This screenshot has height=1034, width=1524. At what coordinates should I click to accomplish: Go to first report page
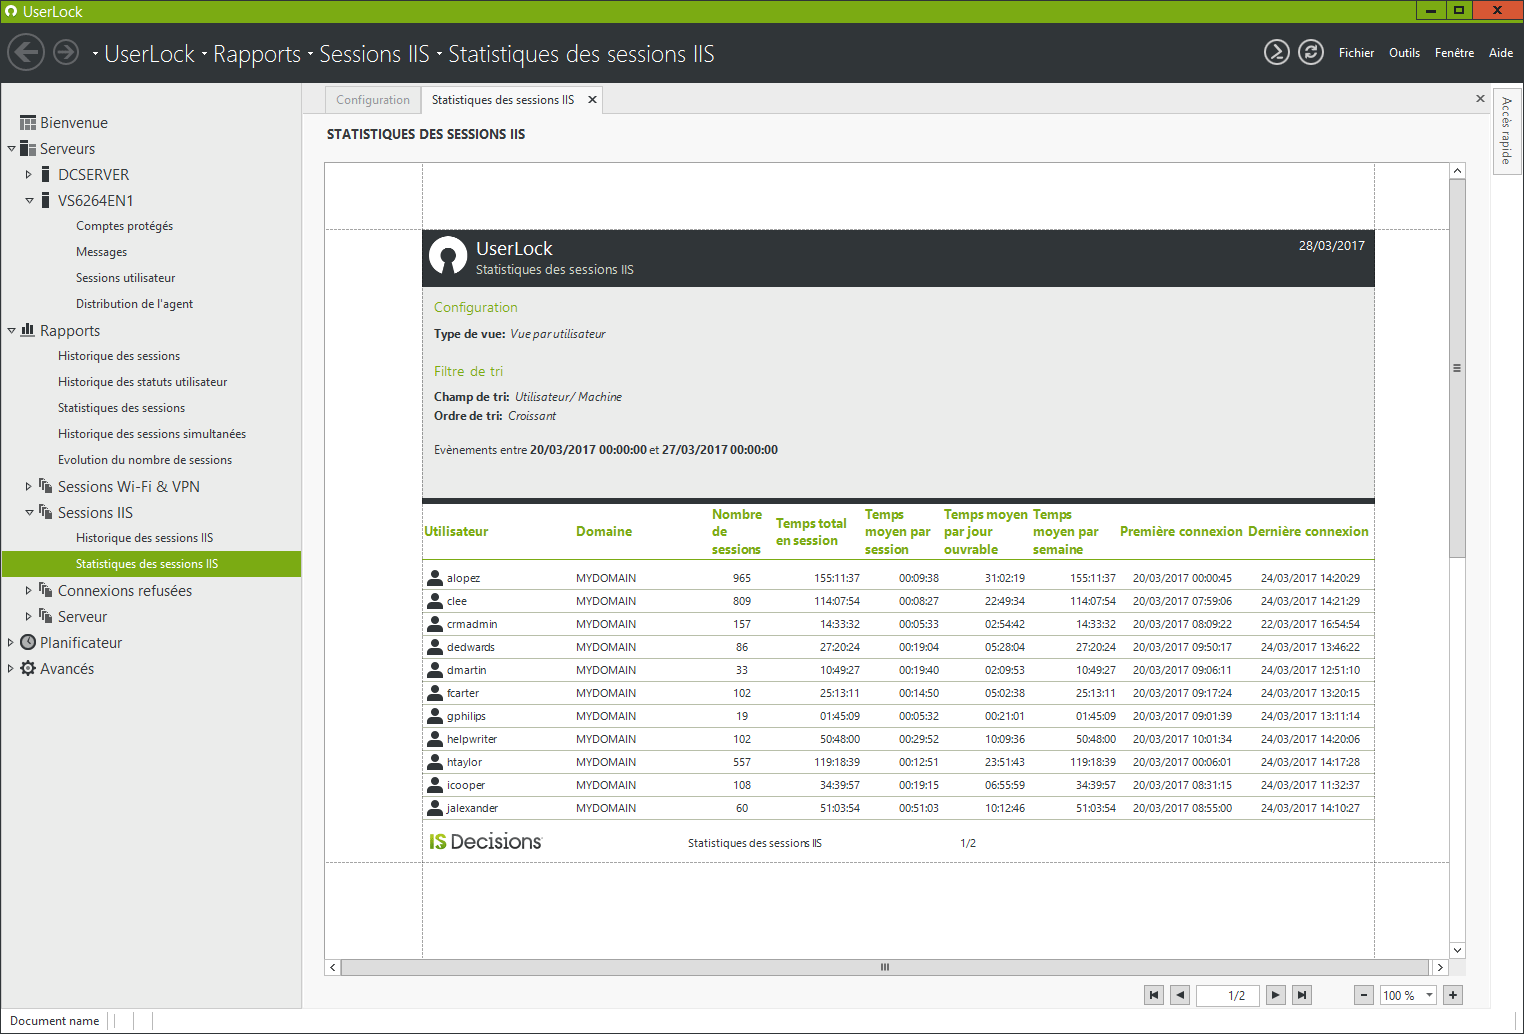[1154, 995]
